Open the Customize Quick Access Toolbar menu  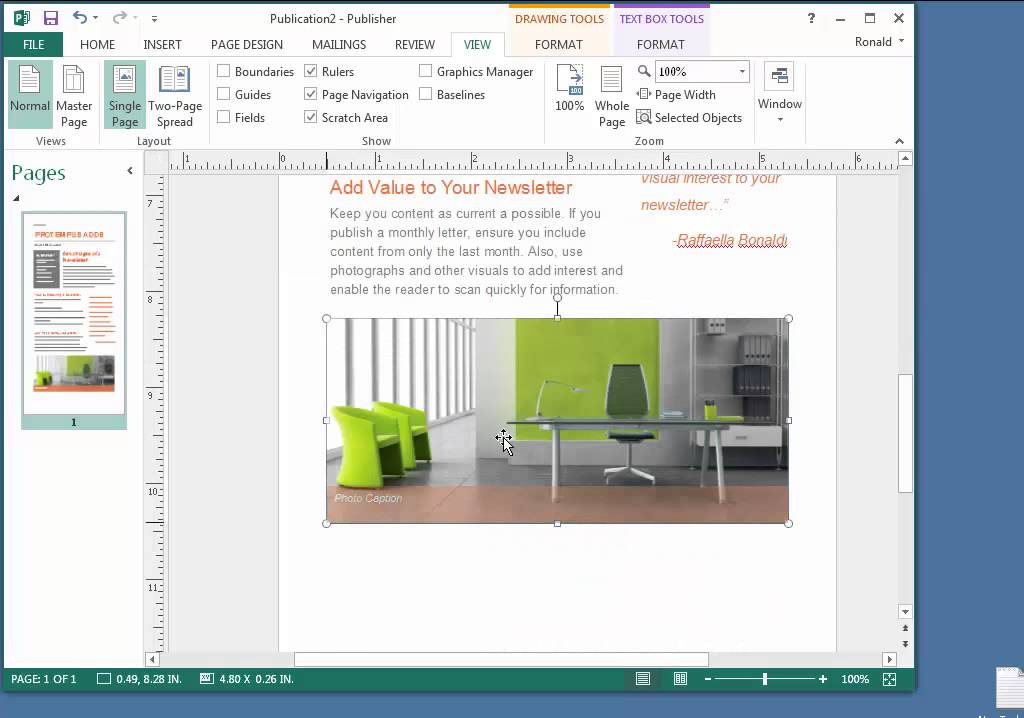154,19
